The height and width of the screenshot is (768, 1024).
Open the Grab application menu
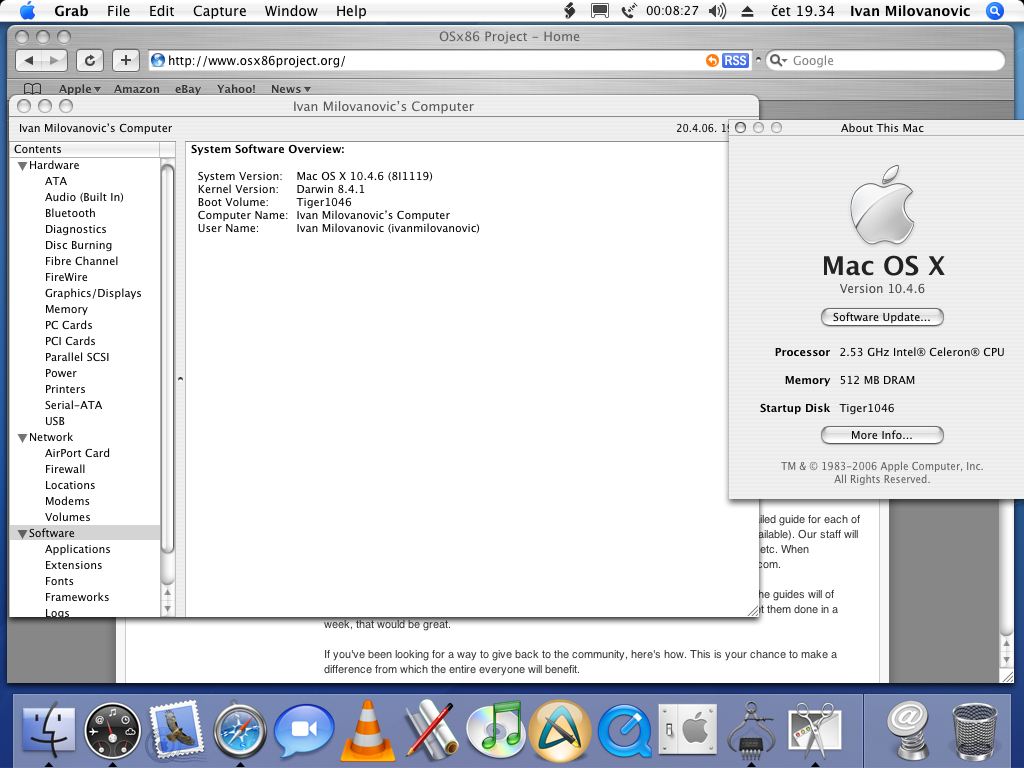tap(71, 11)
